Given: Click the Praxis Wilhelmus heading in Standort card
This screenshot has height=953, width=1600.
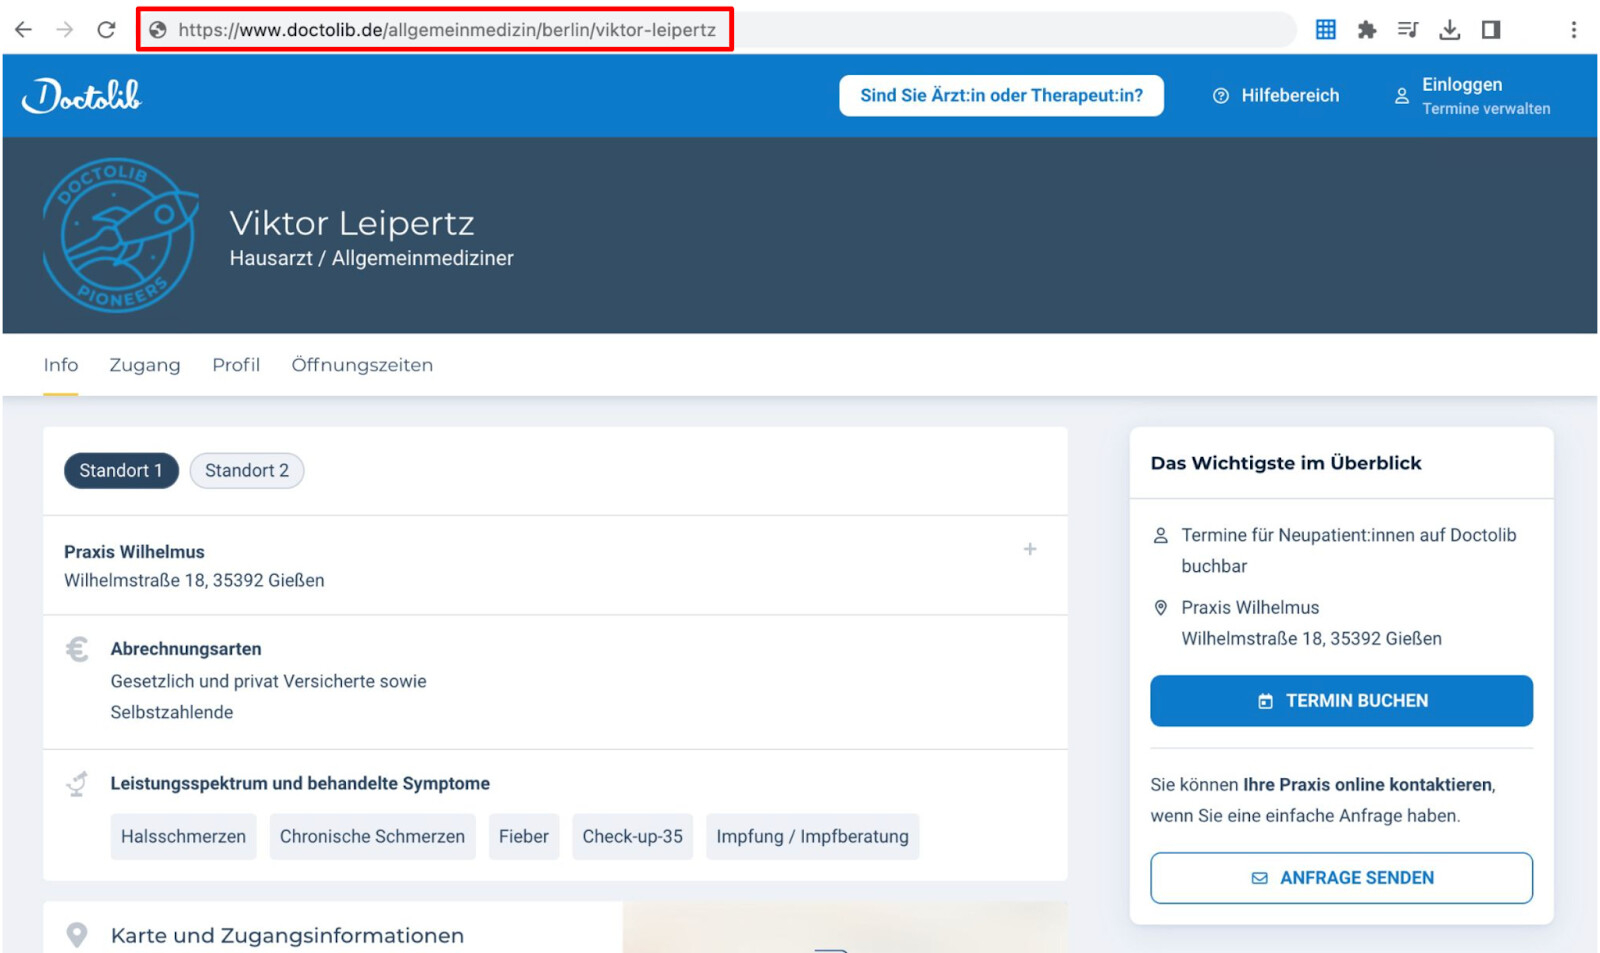Looking at the screenshot, I should click(x=134, y=552).
